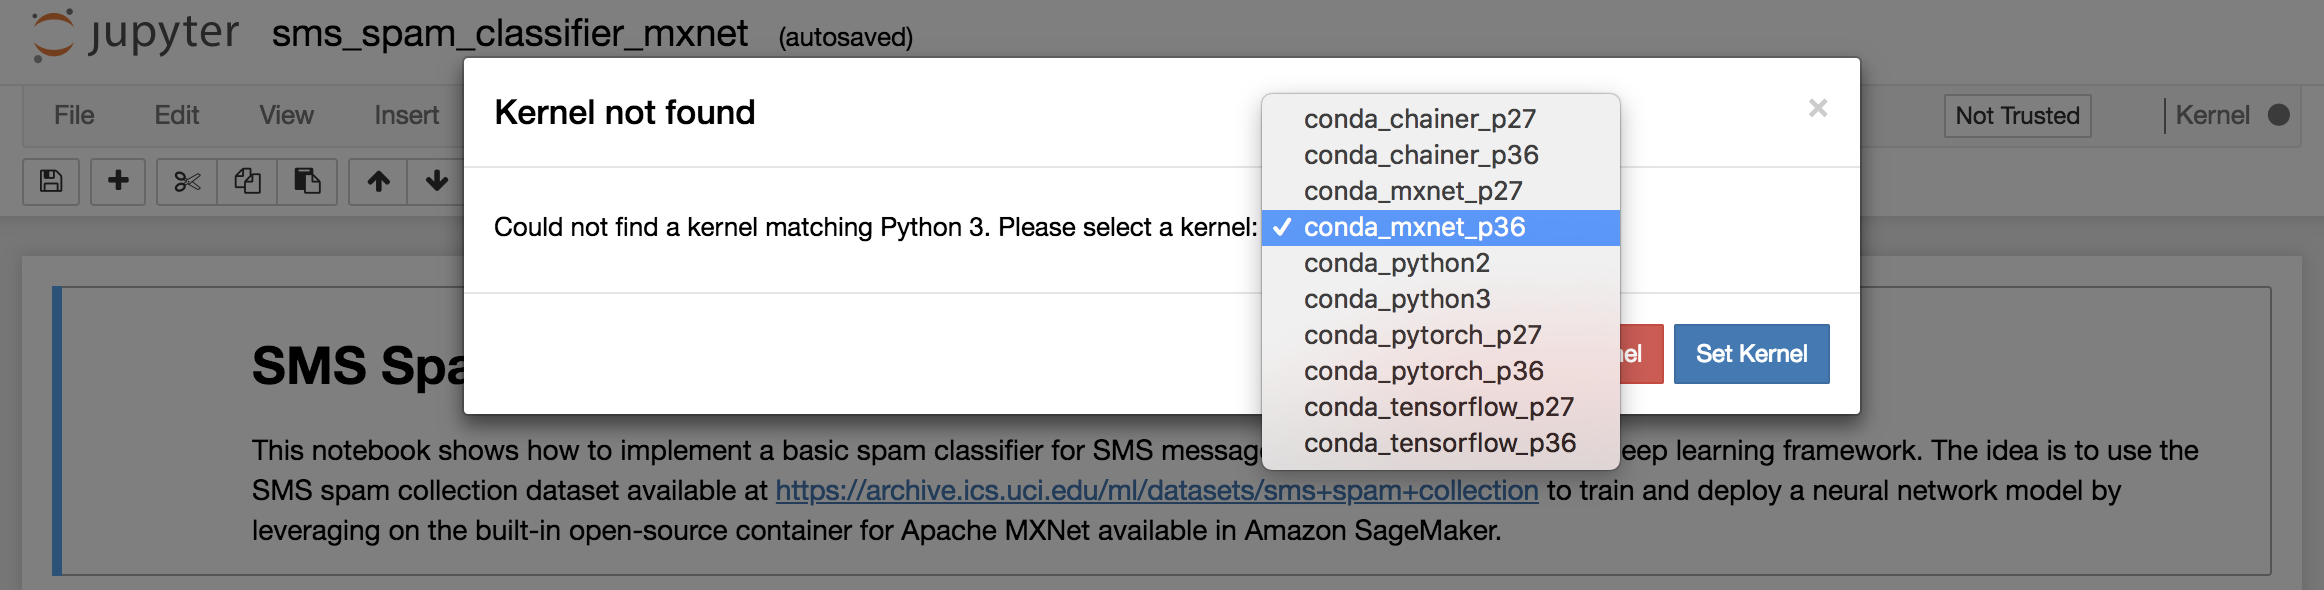Screen dimensions: 2324x590
Task: Click the Not Trusted button
Action: tap(2017, 116)
